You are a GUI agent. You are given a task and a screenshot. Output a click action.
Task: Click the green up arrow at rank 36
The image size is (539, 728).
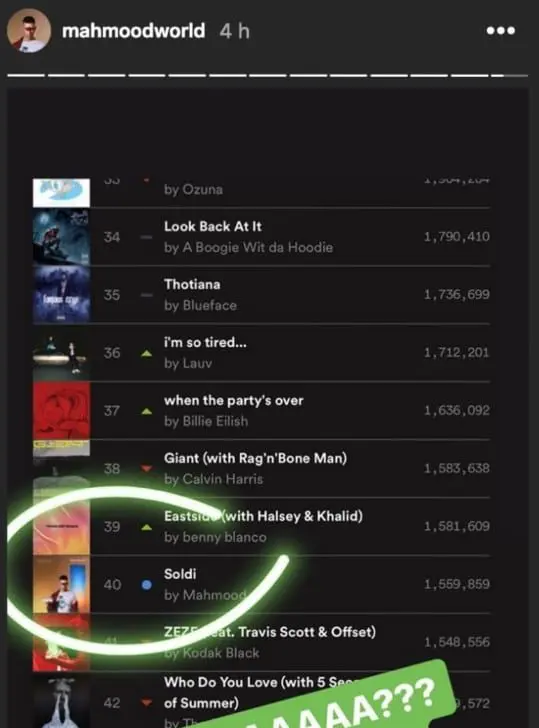point(146,353)
